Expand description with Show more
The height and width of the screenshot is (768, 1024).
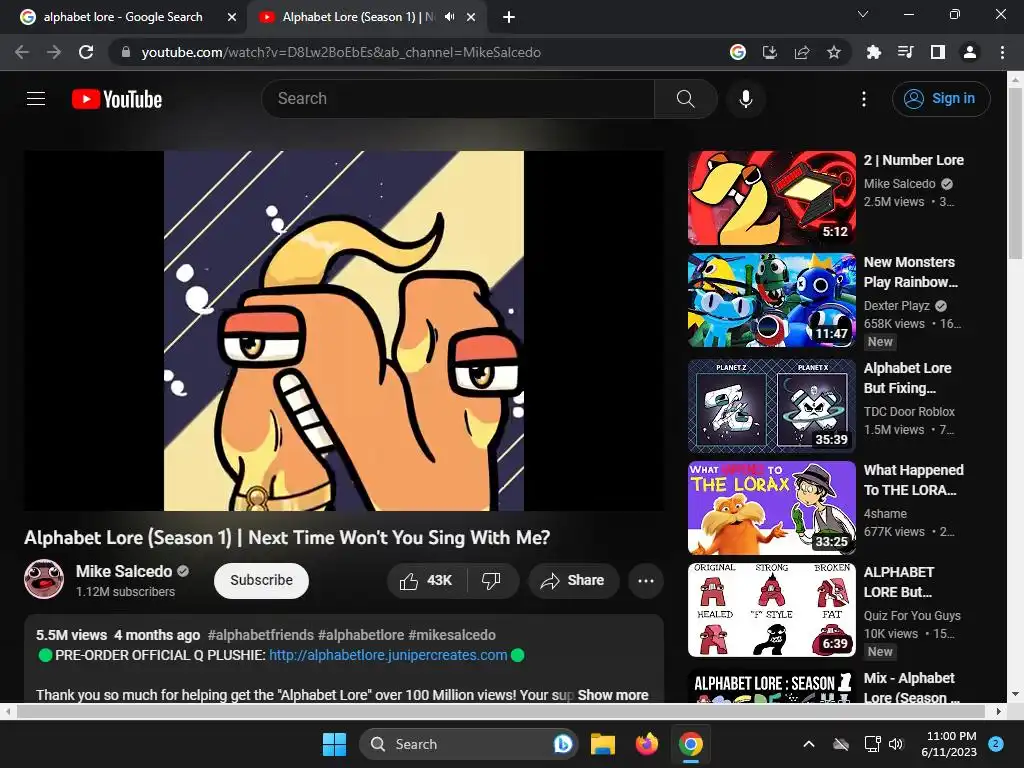[613, 695]
